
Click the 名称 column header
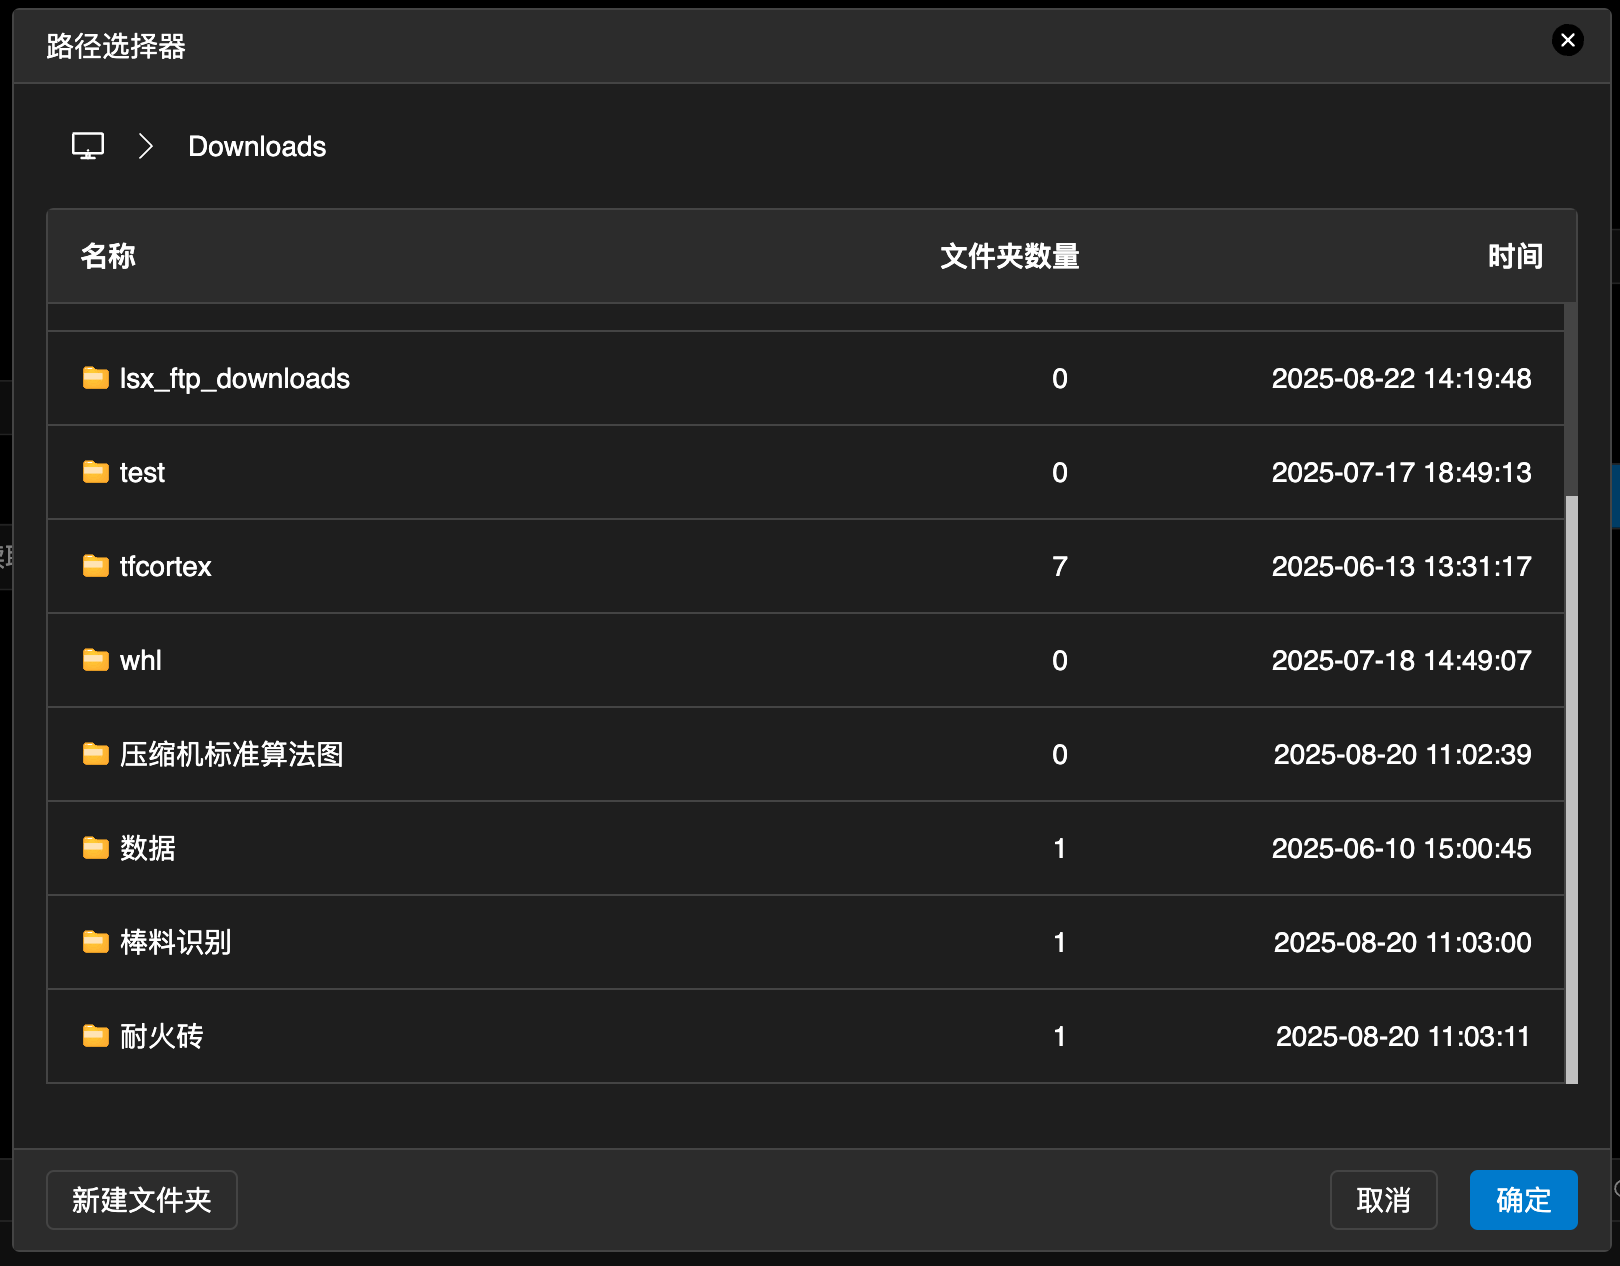click(108, 256)
